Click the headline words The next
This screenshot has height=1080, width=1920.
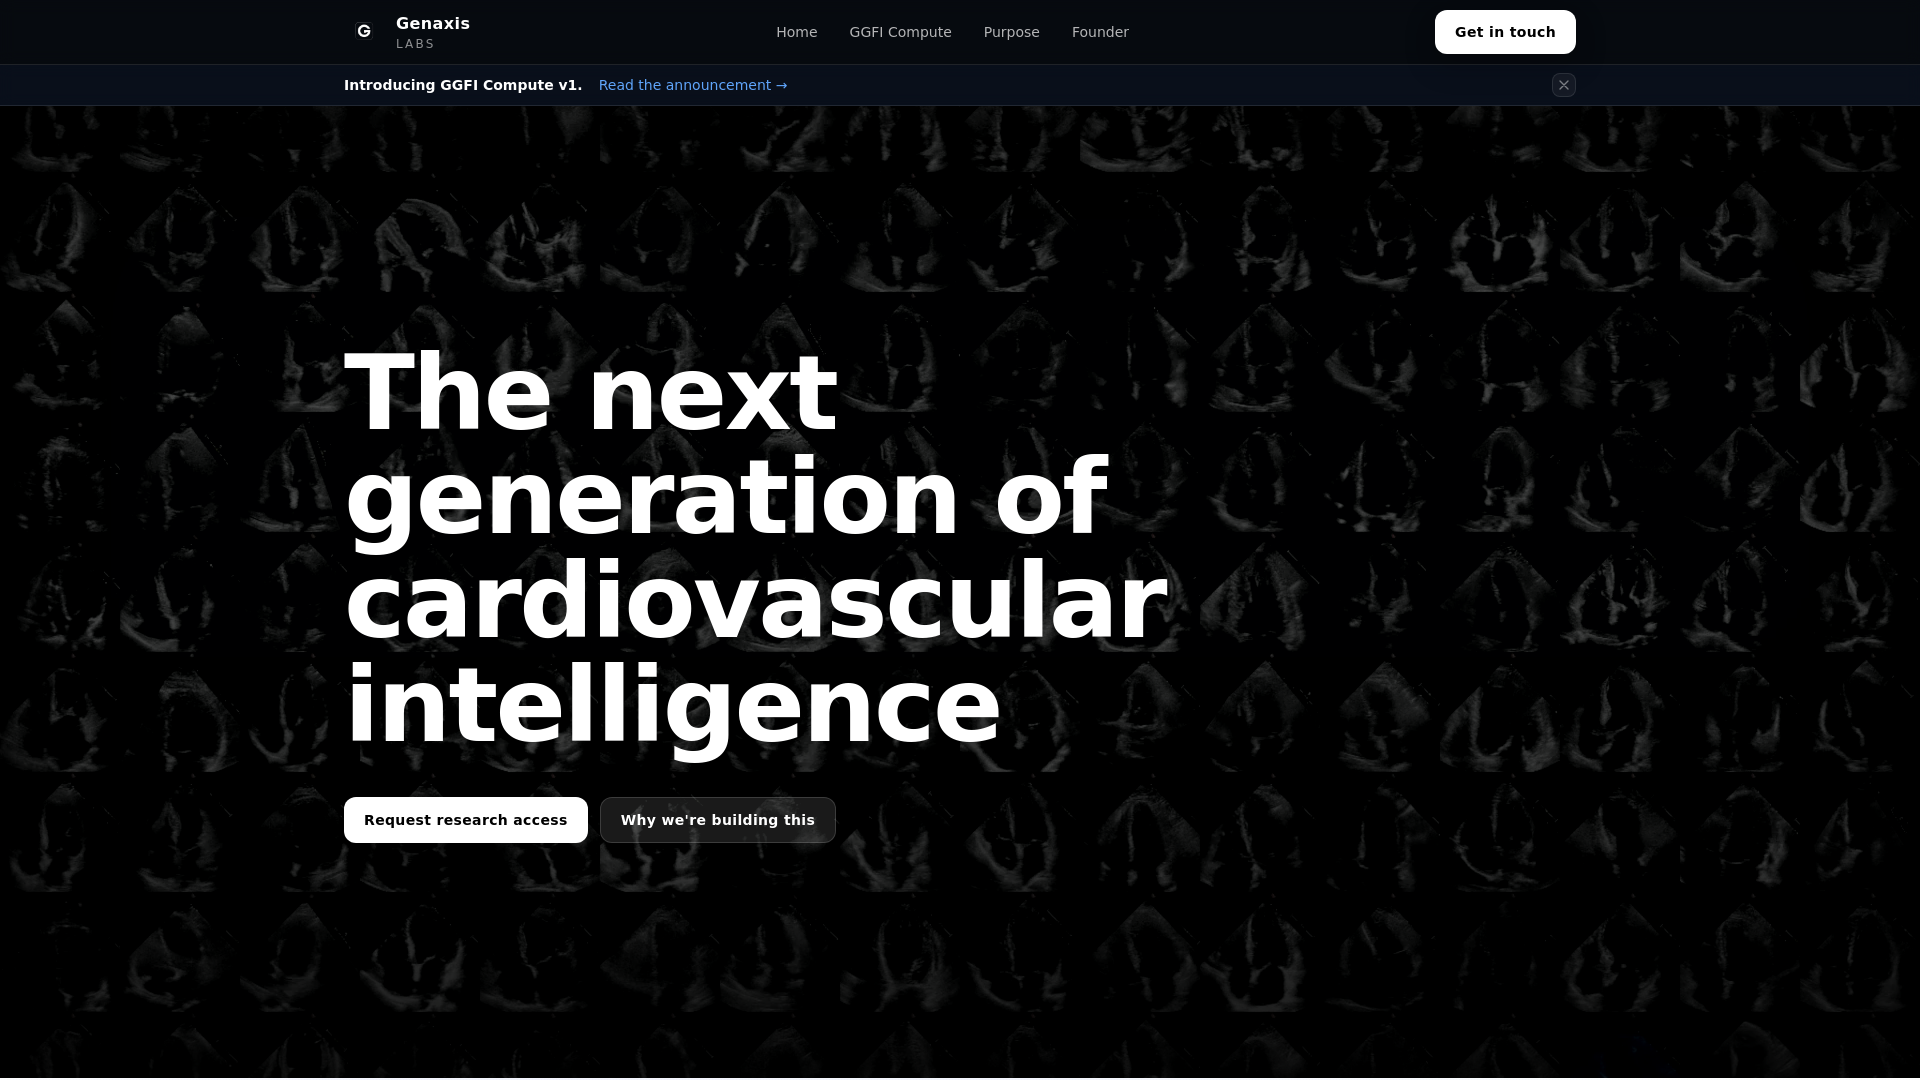[x=590, y=393]
